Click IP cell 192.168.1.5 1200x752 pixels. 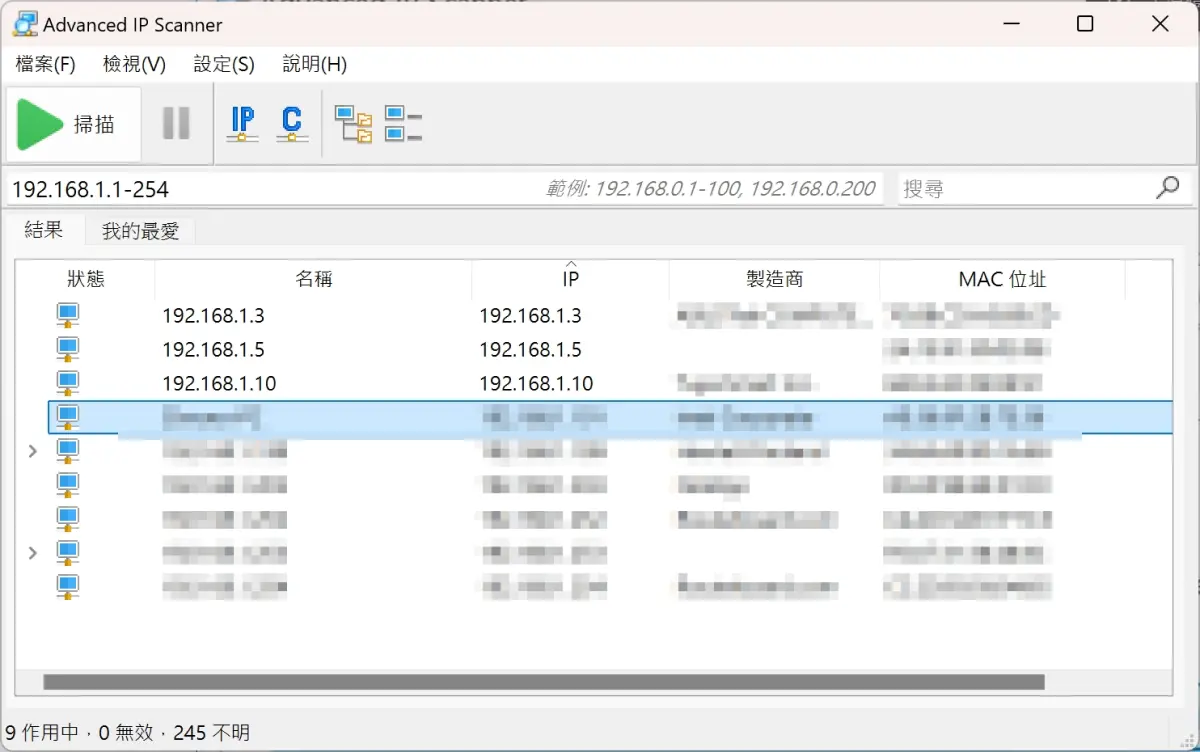[x=530, y=350]
